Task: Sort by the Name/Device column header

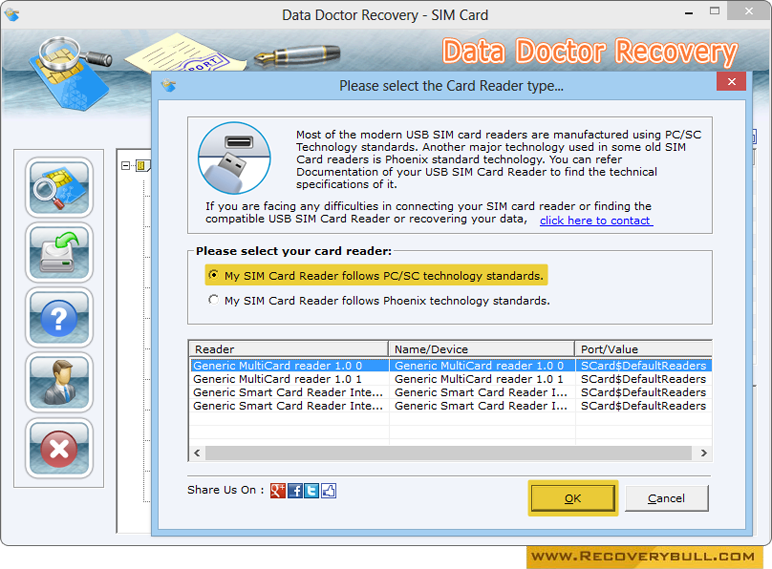Action: [x=482, y=349]
